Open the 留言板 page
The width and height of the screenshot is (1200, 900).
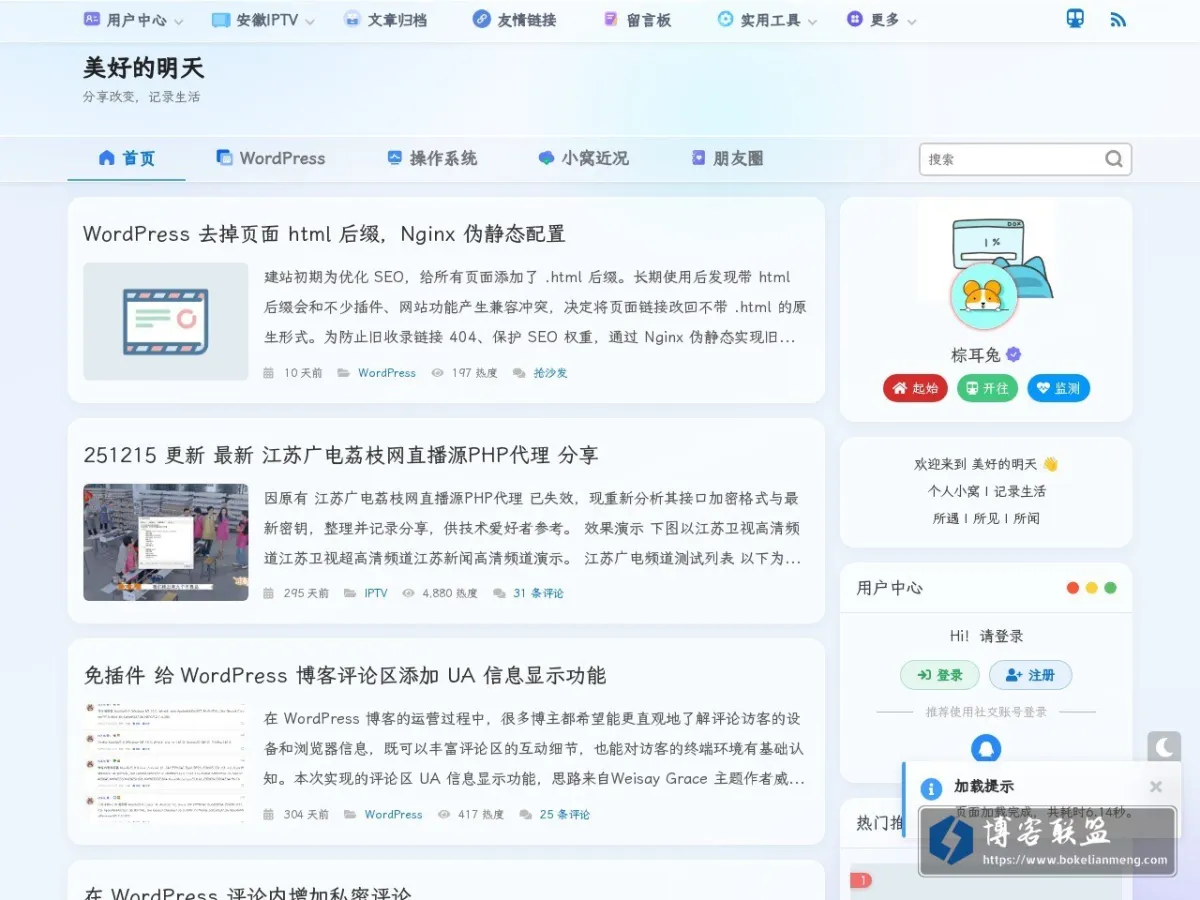[x=637, y=20]
